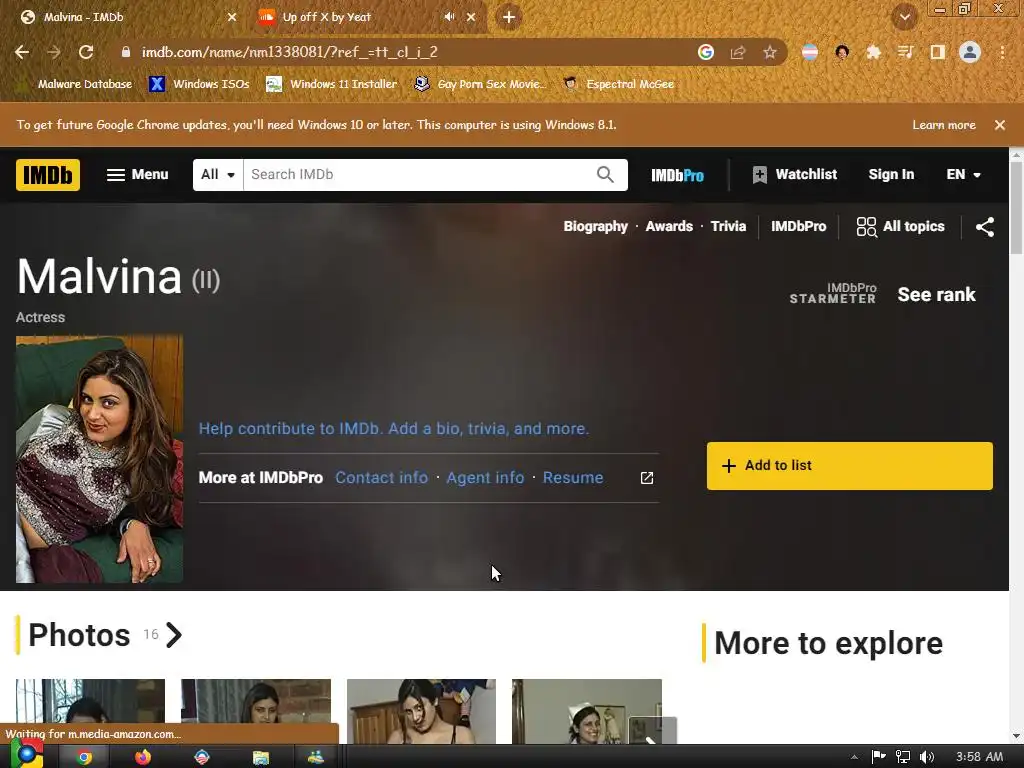1024x768 pixels.
Task: Click the share icon
Action: click(985, 227)
